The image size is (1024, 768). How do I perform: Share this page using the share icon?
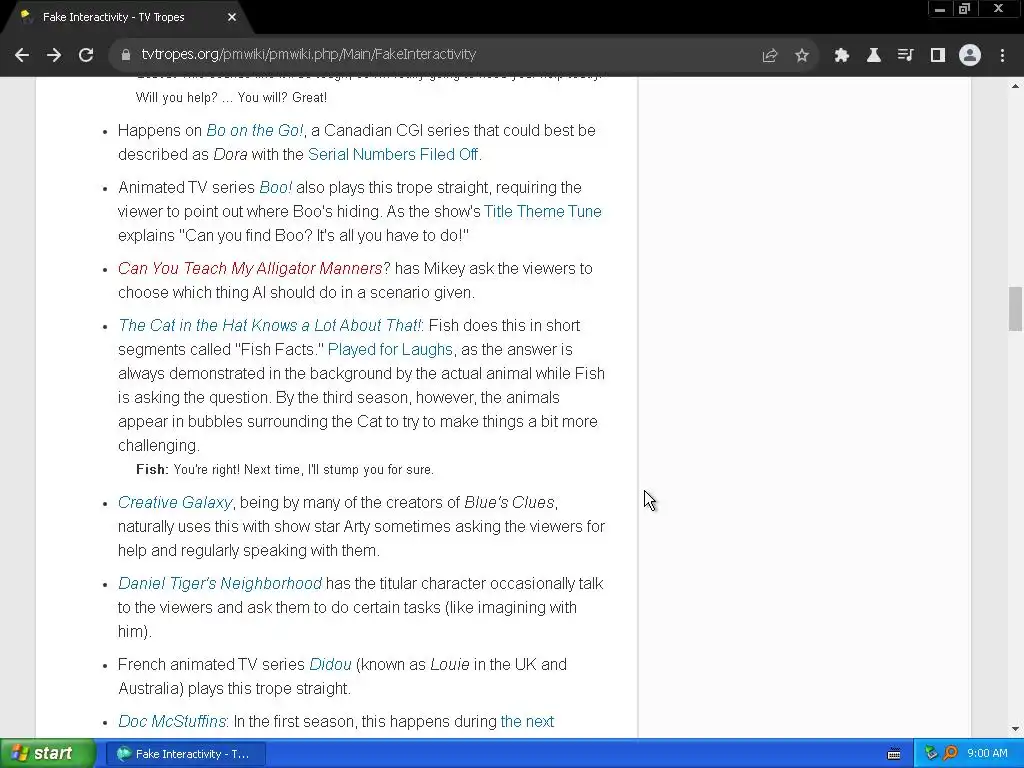(770, 56)
